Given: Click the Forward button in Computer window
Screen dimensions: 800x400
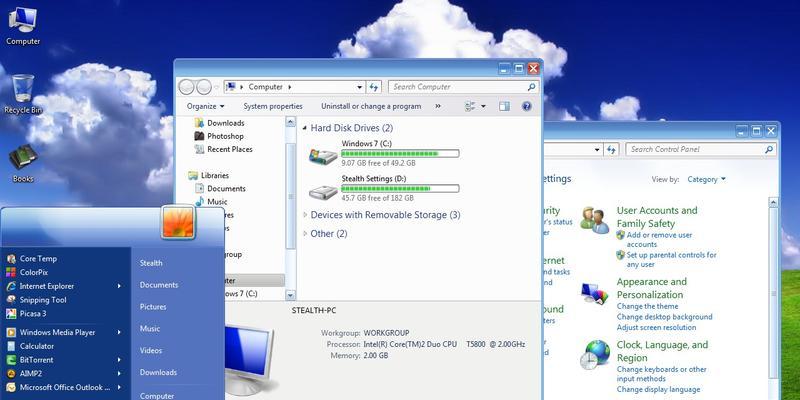Looking at the screenshot, I should pos(204,87).
